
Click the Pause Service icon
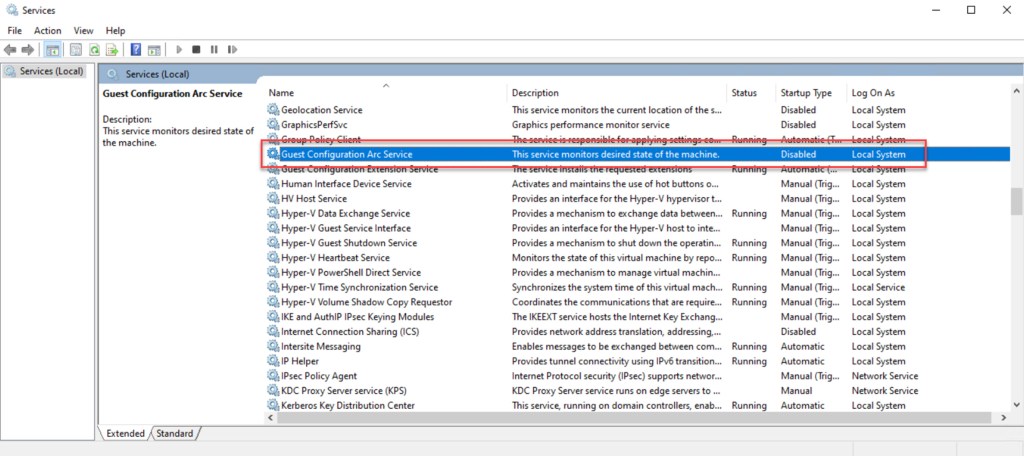tap(214, 49)
